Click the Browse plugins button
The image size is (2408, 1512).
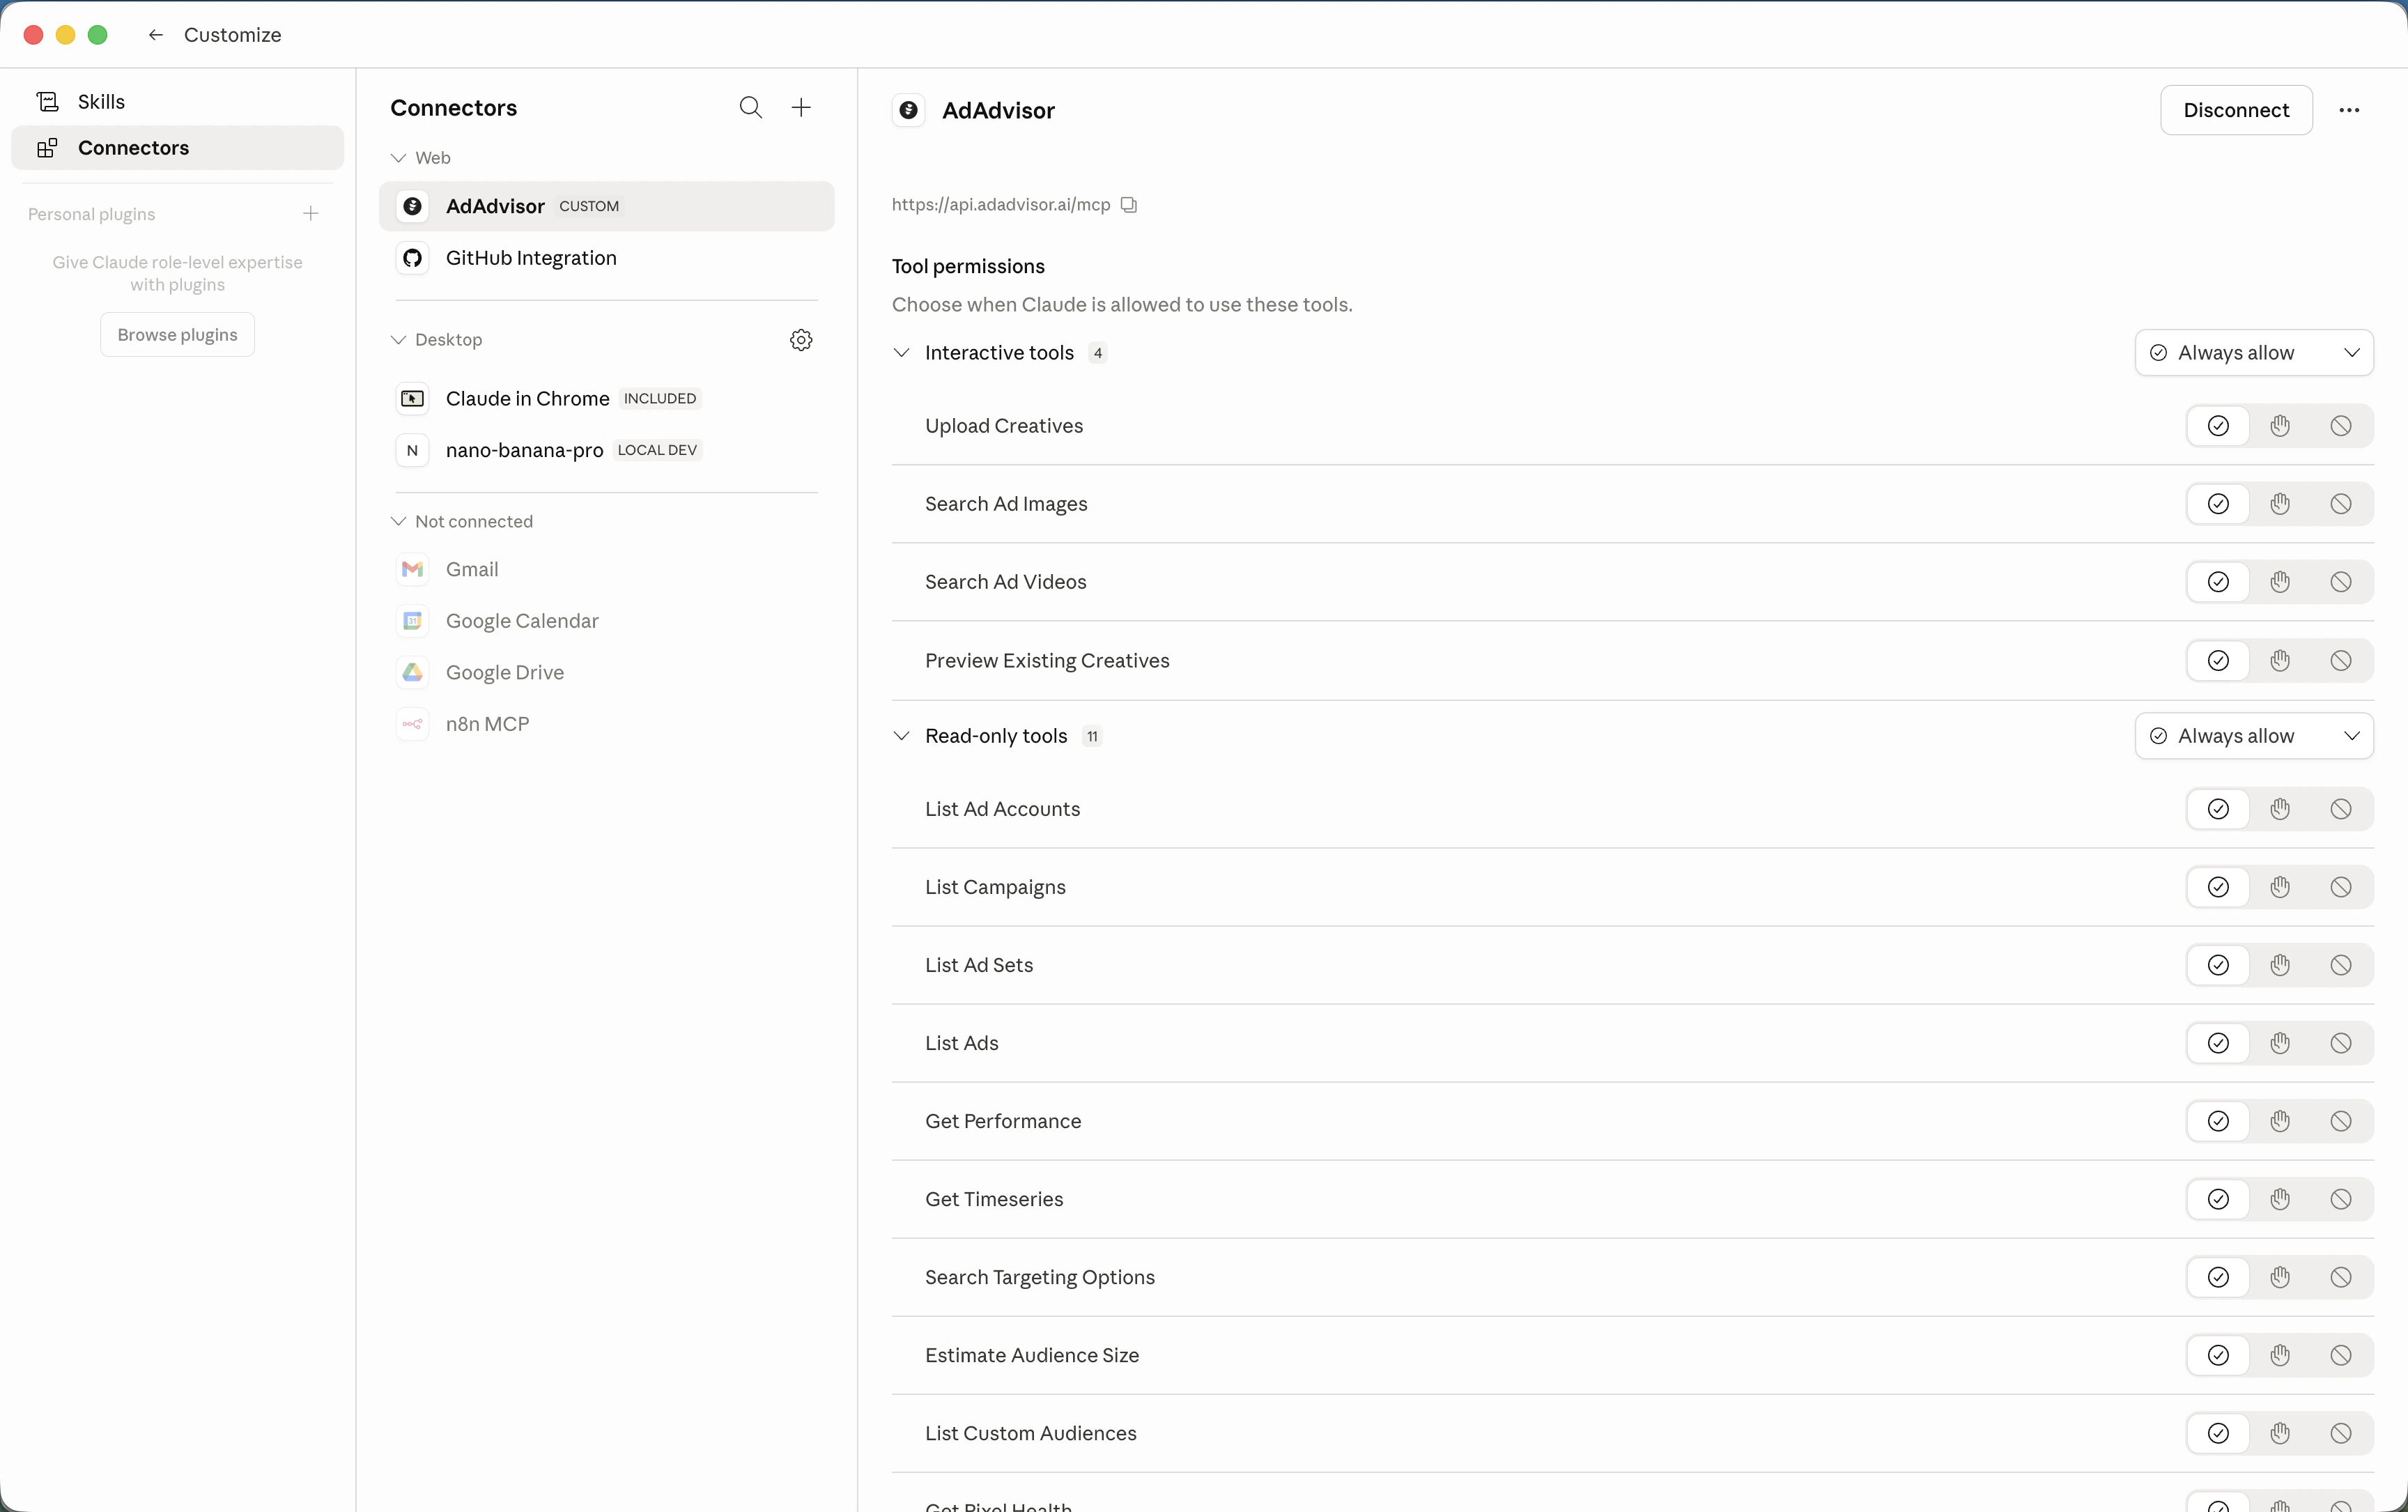click(x=178, y=335)
